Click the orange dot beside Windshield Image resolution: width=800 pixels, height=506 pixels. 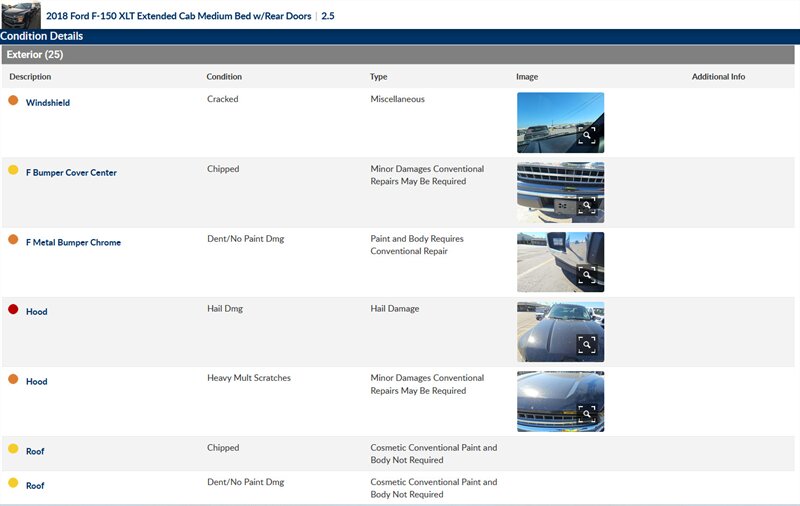[13, 100]
